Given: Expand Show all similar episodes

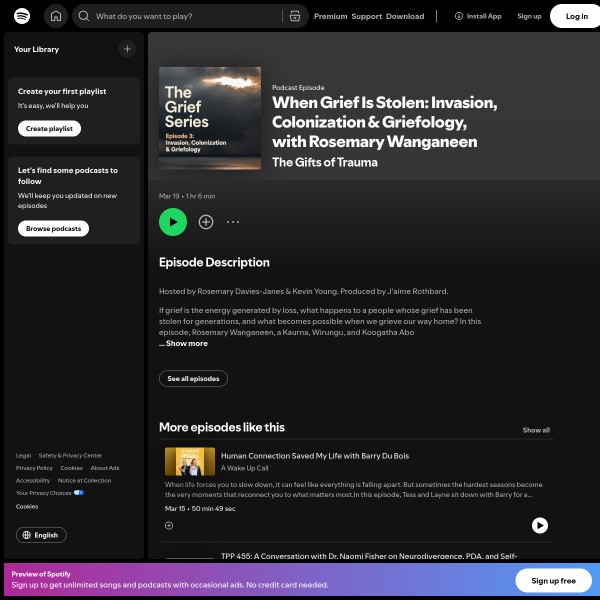Looking at the screenshot, I should click(536, 430).
